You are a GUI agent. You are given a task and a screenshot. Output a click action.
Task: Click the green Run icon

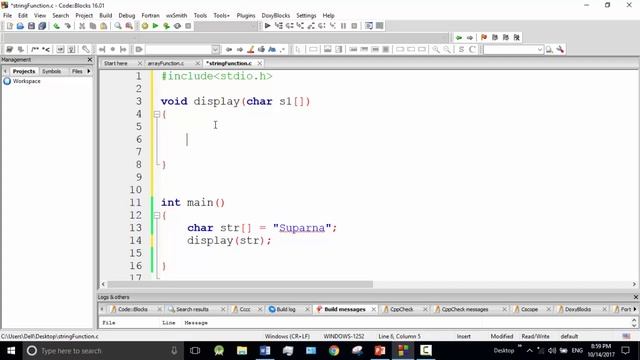pos(156,26)
